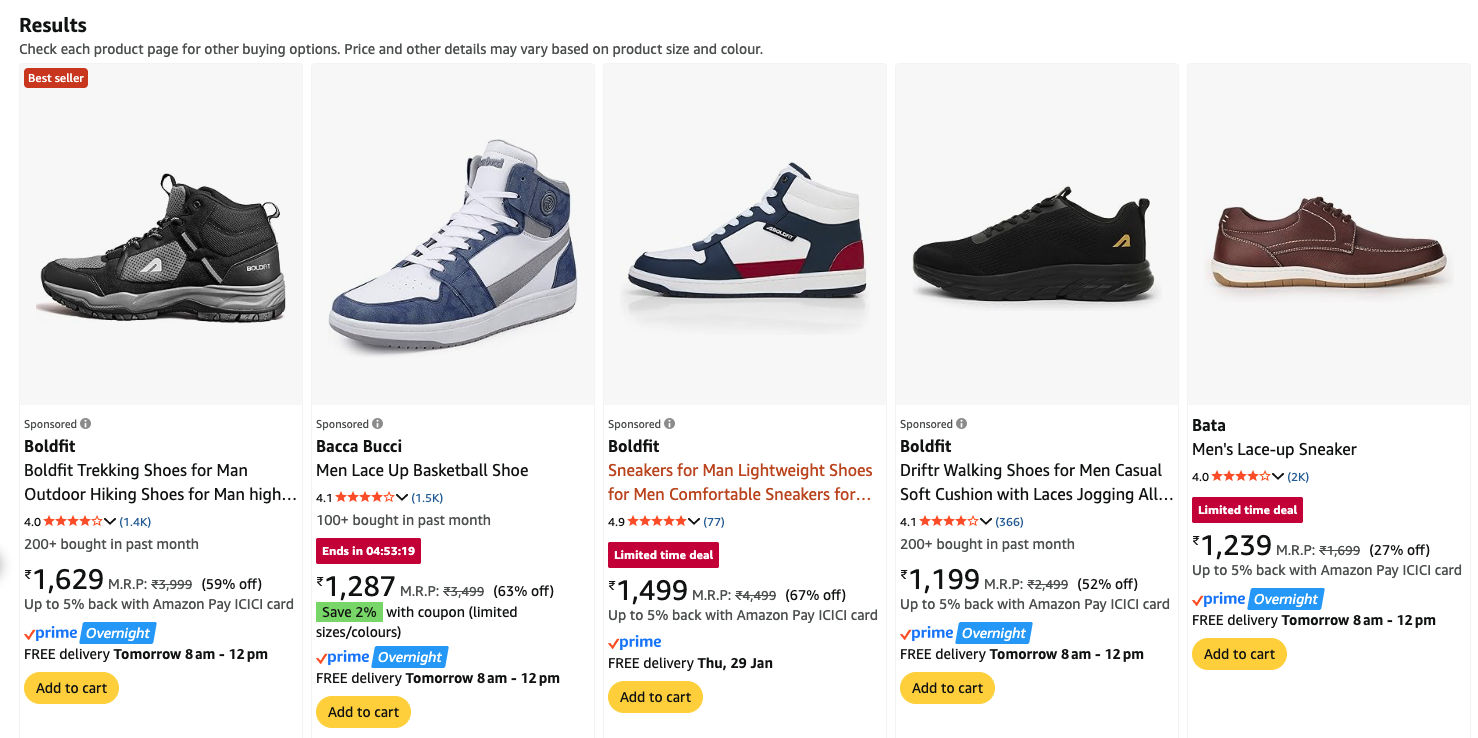Click the Best seller badge on Boldfit Trekking Shoes
The height and width of the screenshot is (738, 1478).
(x=55, y=77)
